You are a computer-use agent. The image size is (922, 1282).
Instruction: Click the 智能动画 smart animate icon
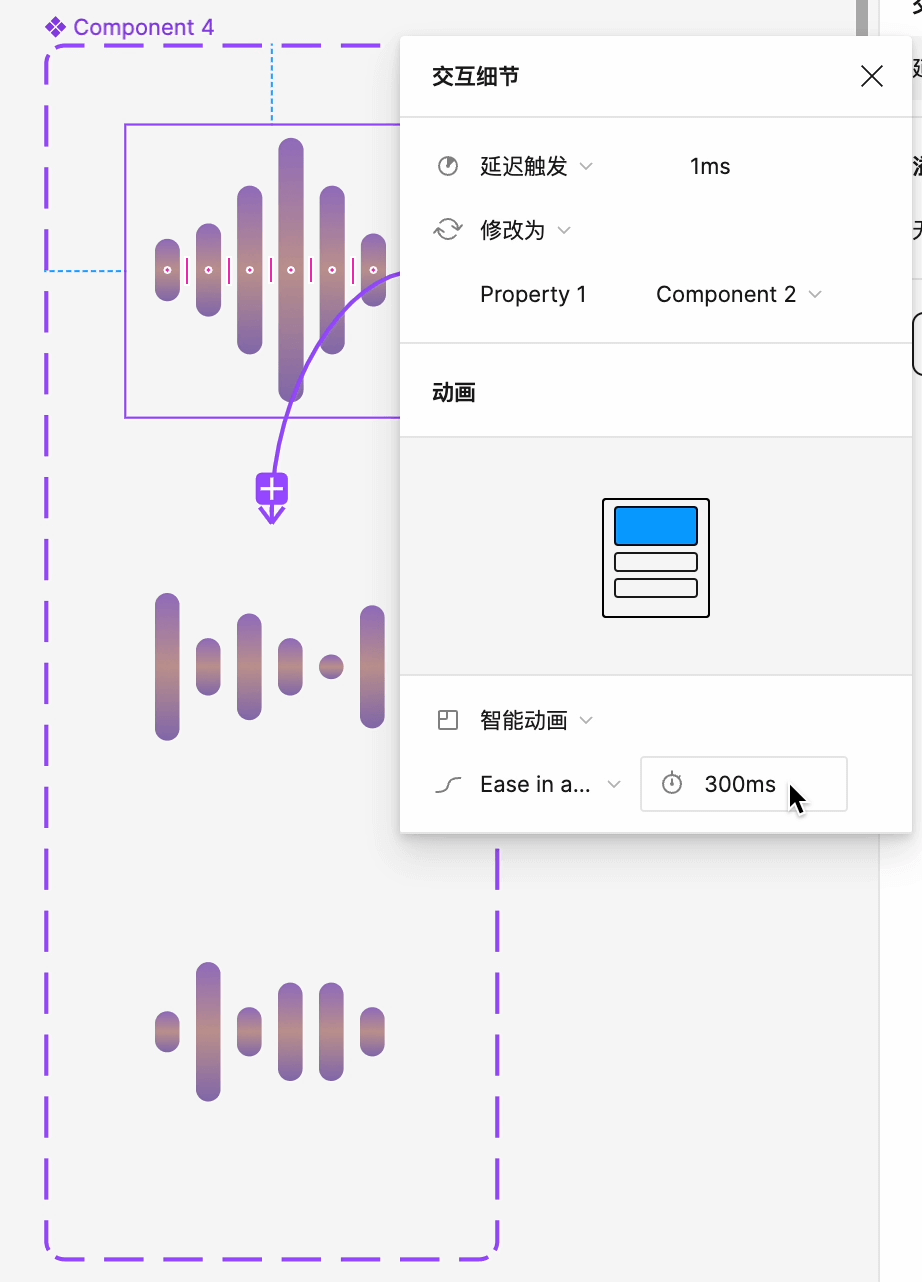click(x=448, y=720)
